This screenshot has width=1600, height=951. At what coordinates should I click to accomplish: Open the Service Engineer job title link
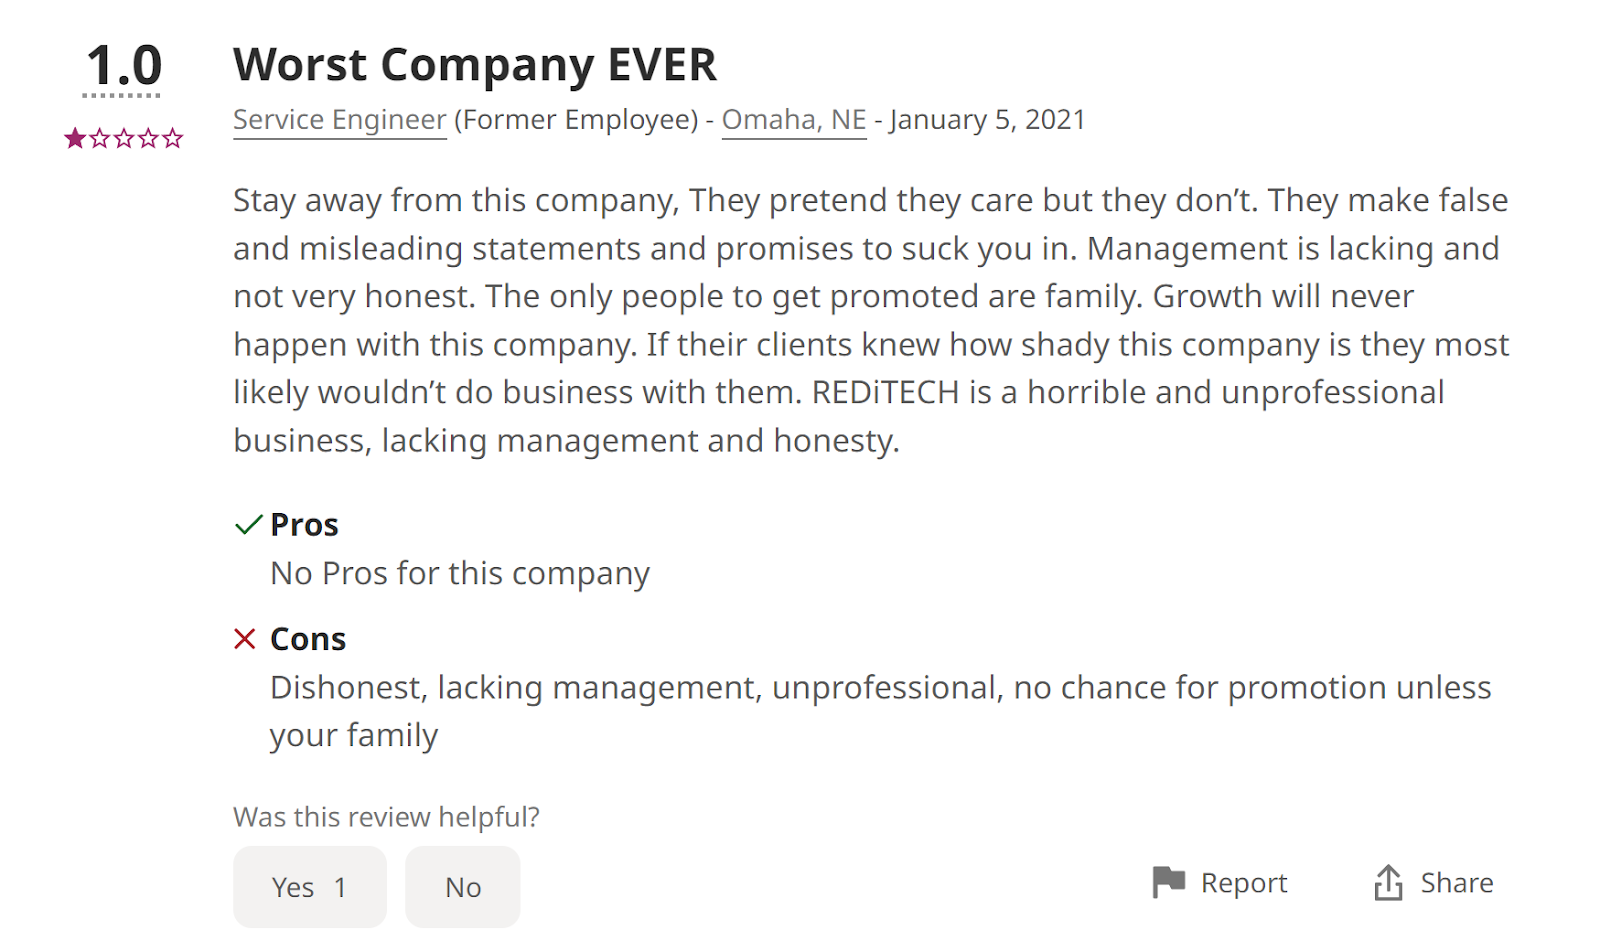(x=339, y=120)
